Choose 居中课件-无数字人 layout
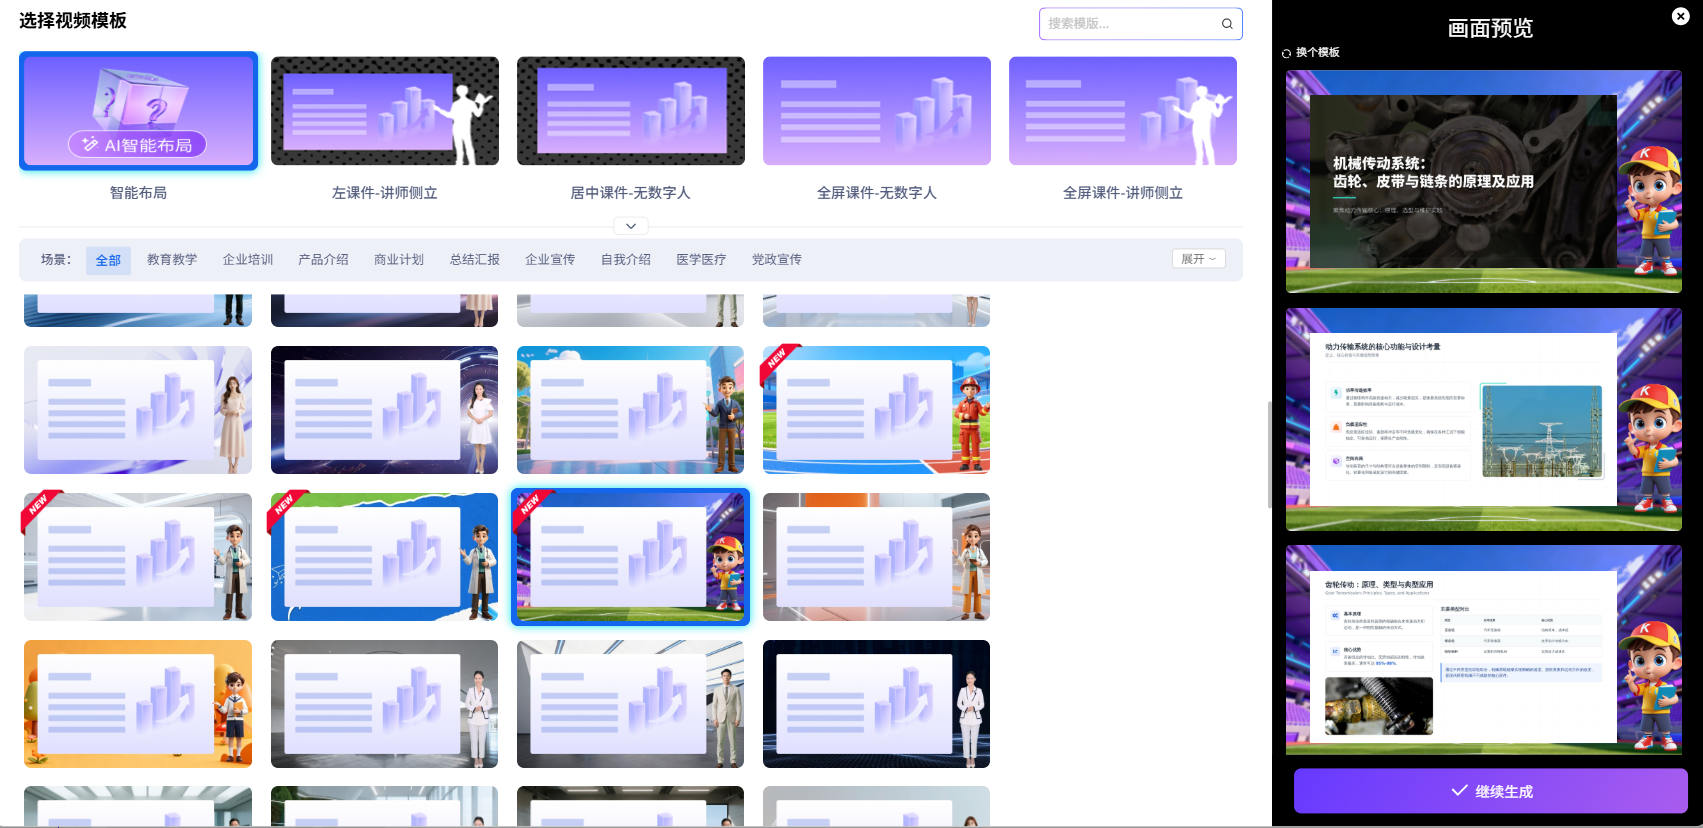The height and width of the screenshot is (828, 1703). click(x=630, y=112)
